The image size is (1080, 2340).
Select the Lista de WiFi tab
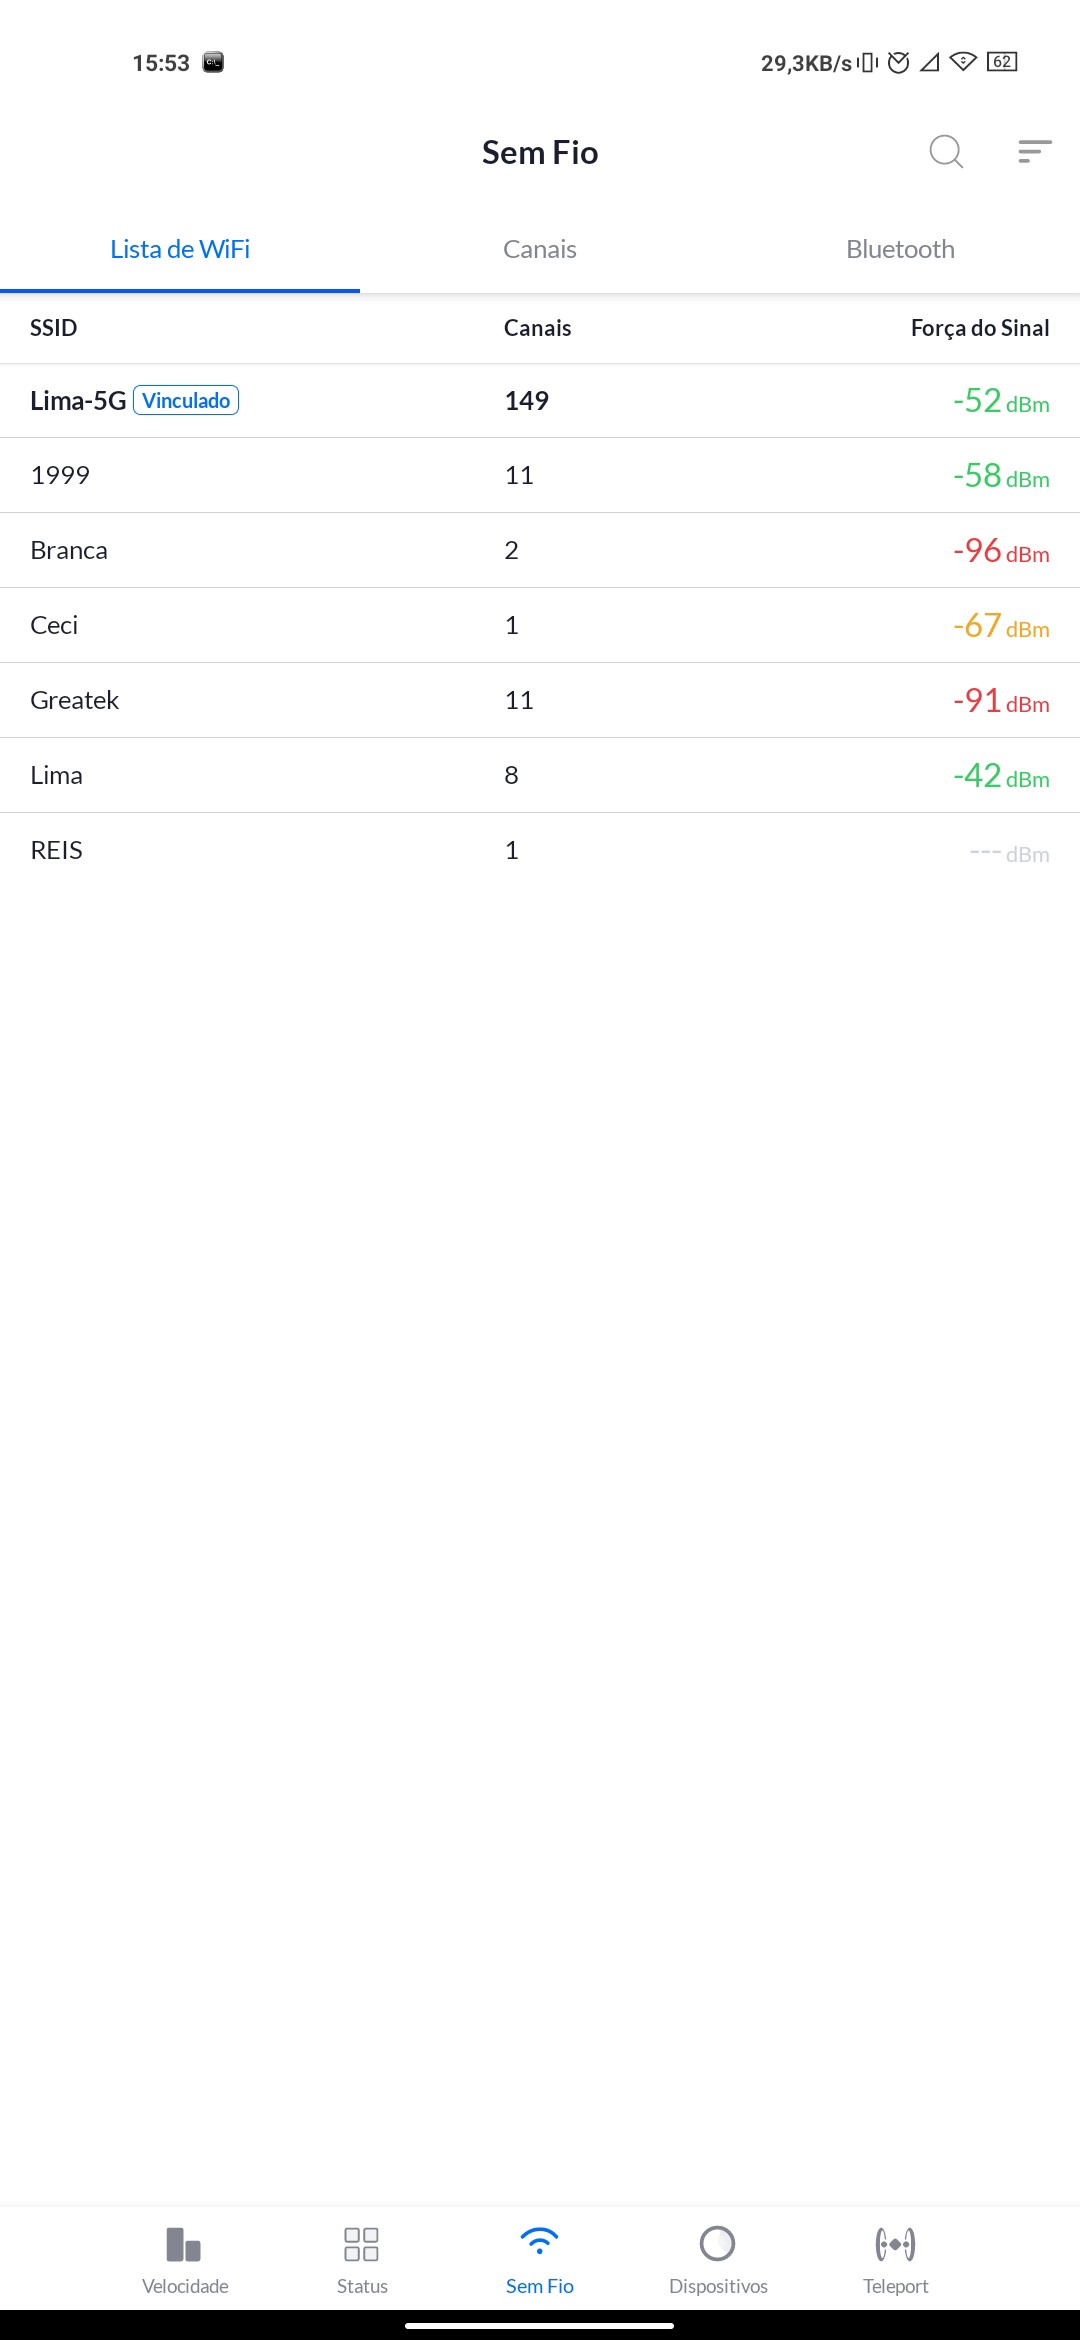pos(180,249)
